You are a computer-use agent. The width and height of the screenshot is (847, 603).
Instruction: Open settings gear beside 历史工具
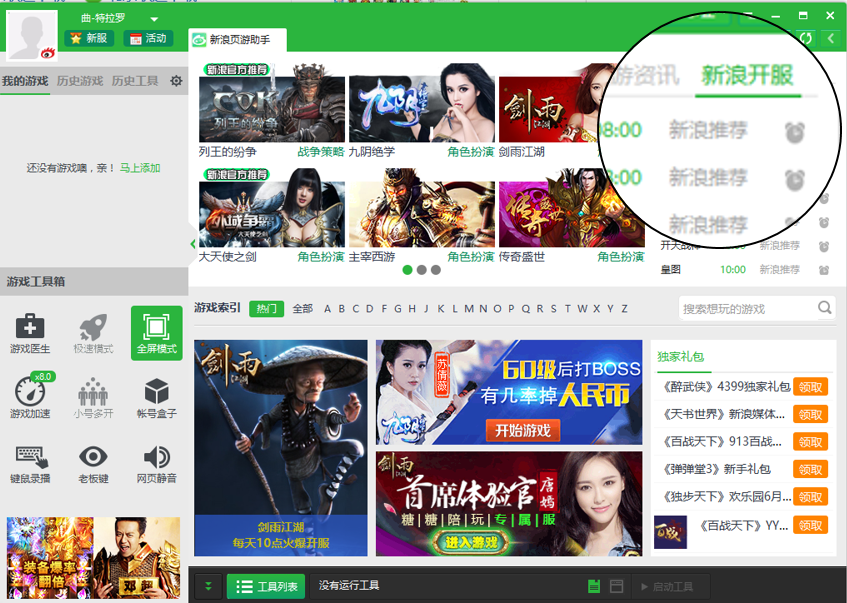(176, 81)
